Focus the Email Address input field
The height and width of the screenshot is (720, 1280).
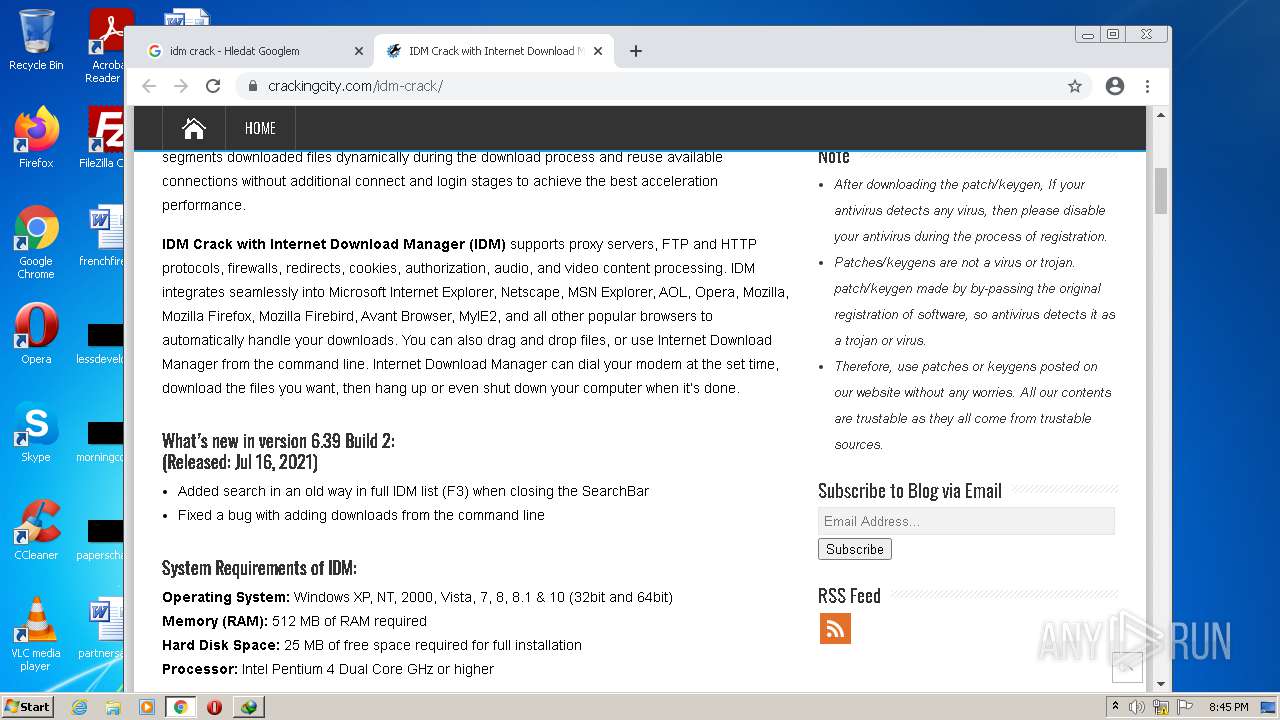(x=966, y=521)
